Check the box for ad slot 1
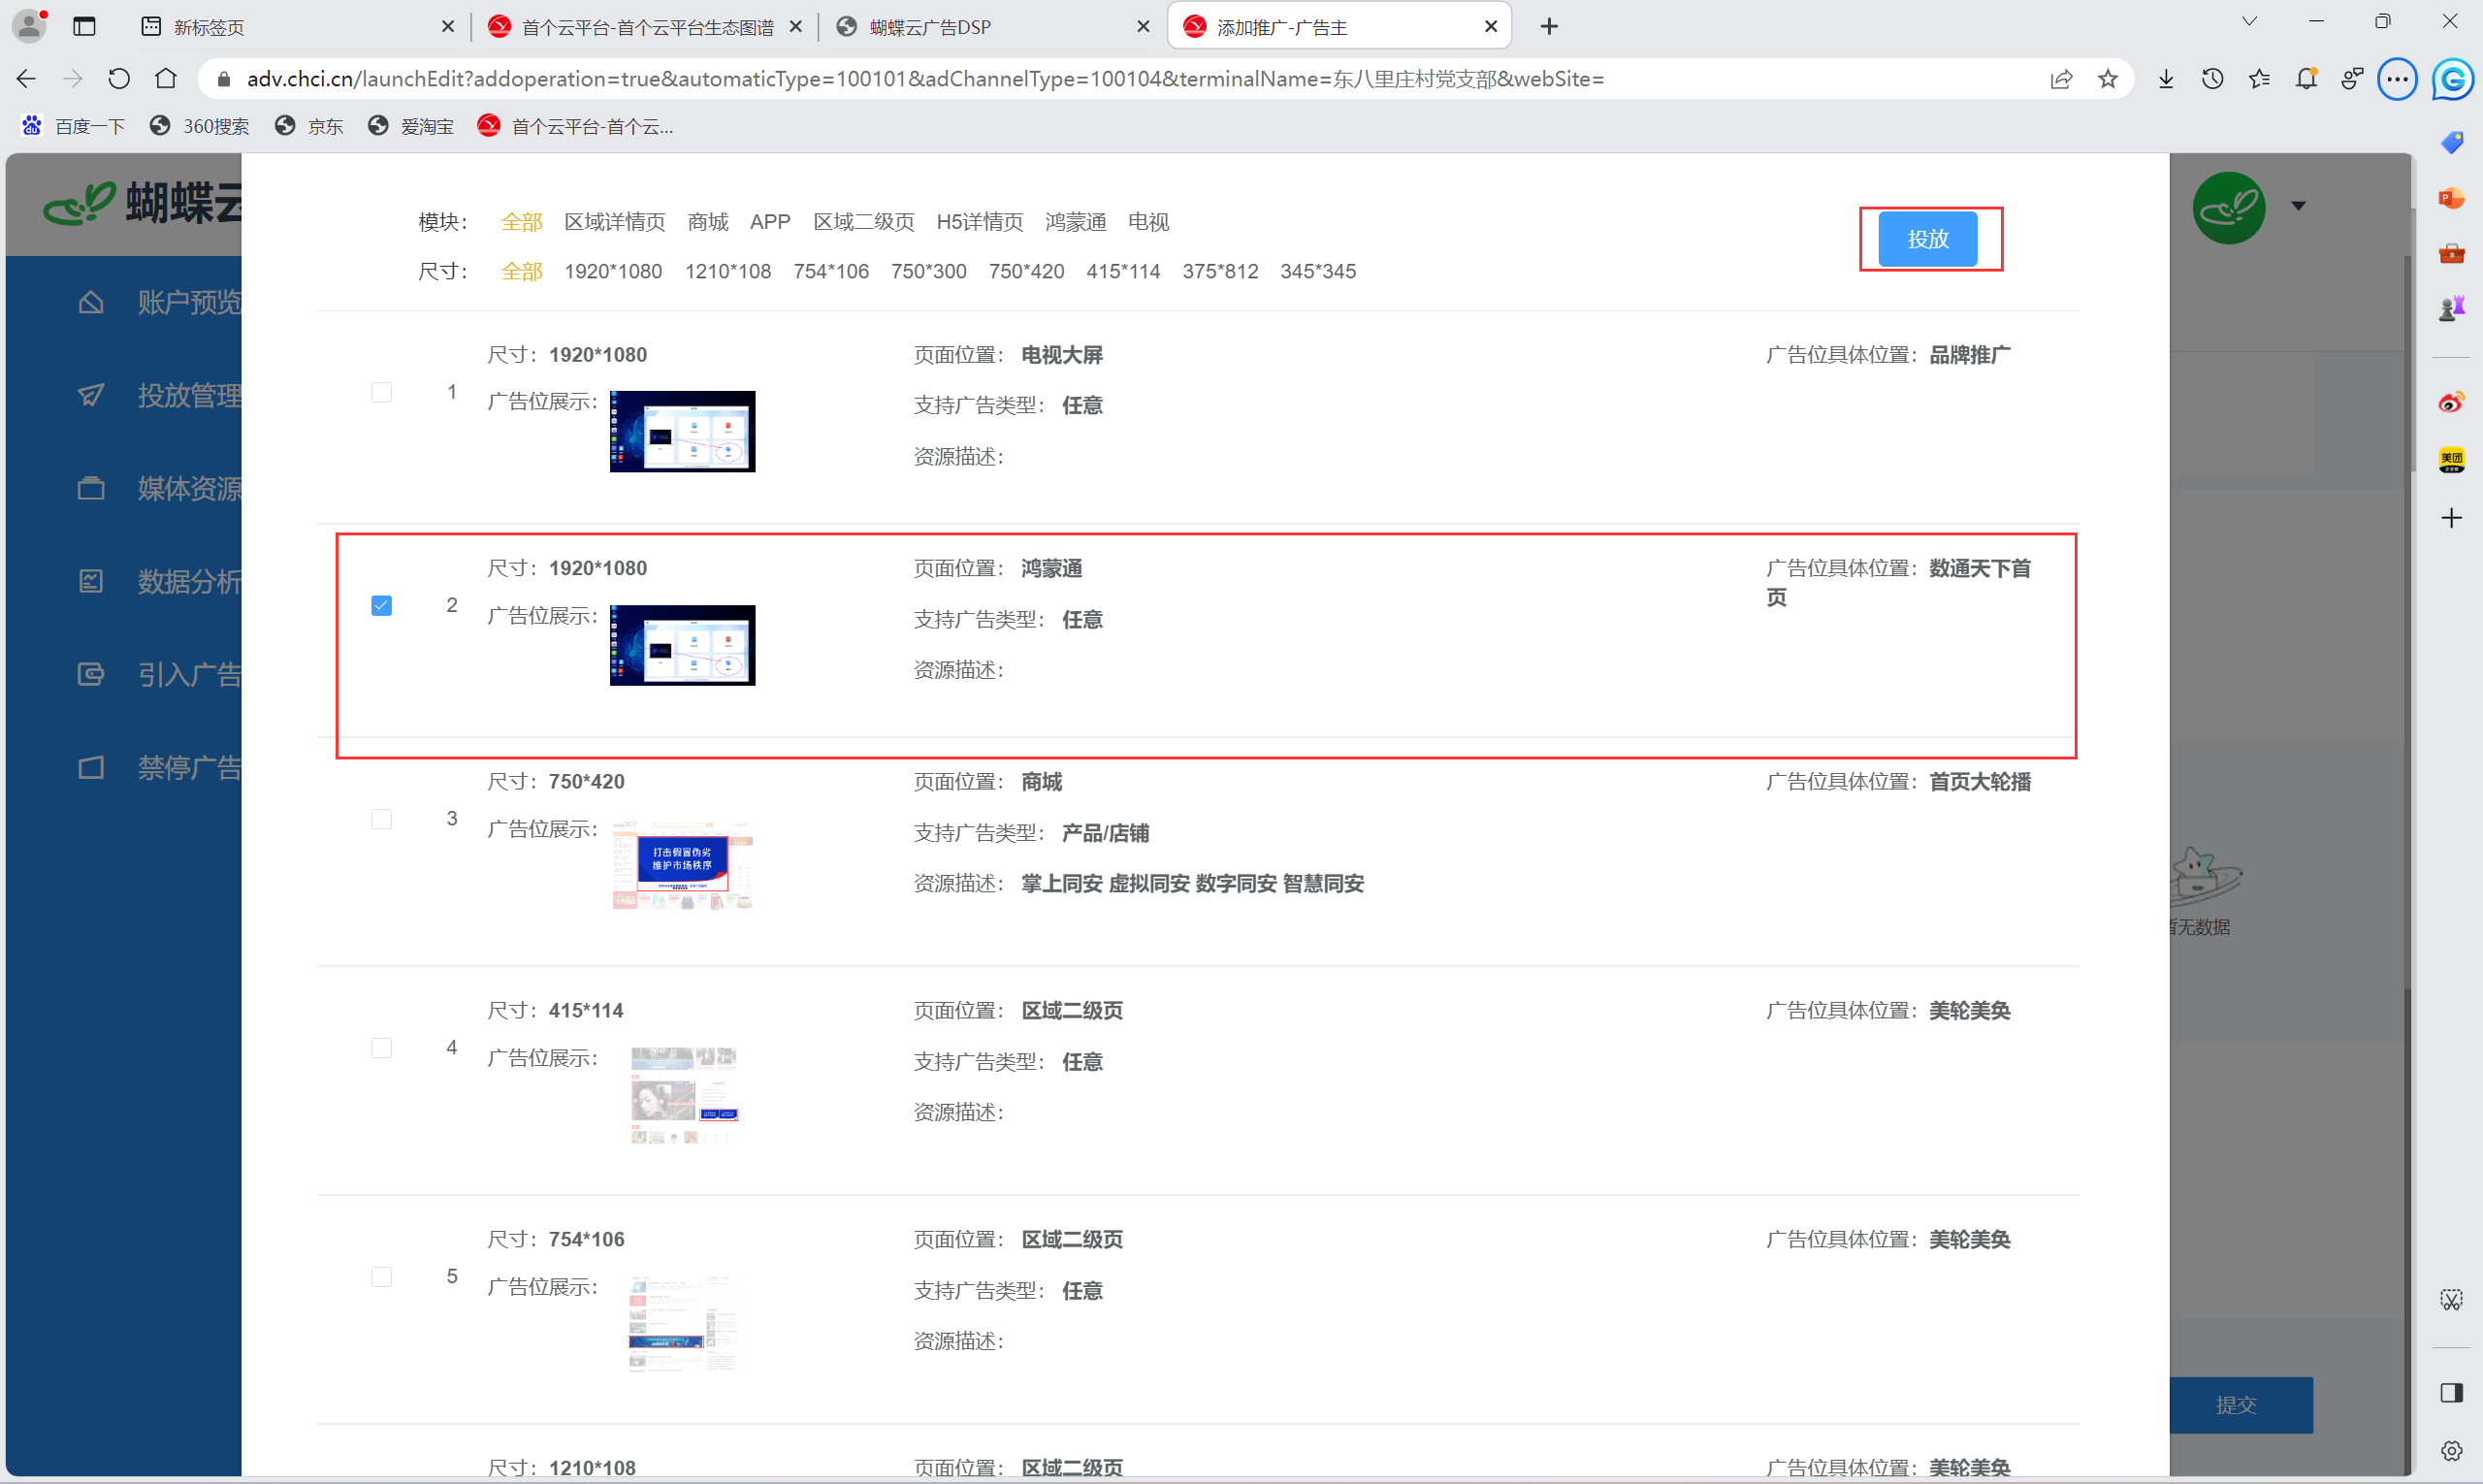The image size is (2483, 1484). tap(381, 392)
